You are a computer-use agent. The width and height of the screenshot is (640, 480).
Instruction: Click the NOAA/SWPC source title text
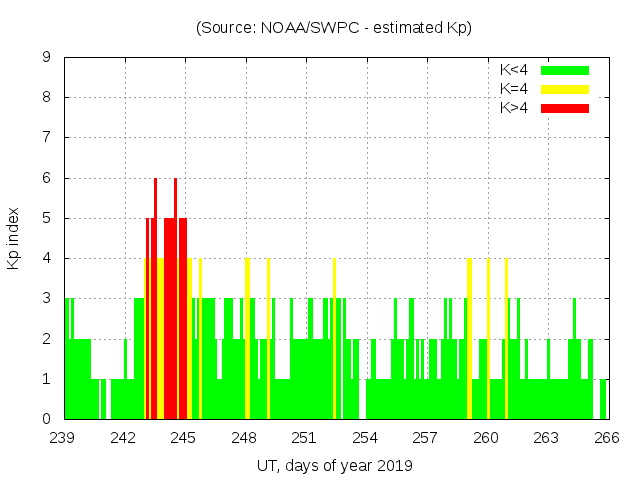click(x=334, y=28)
